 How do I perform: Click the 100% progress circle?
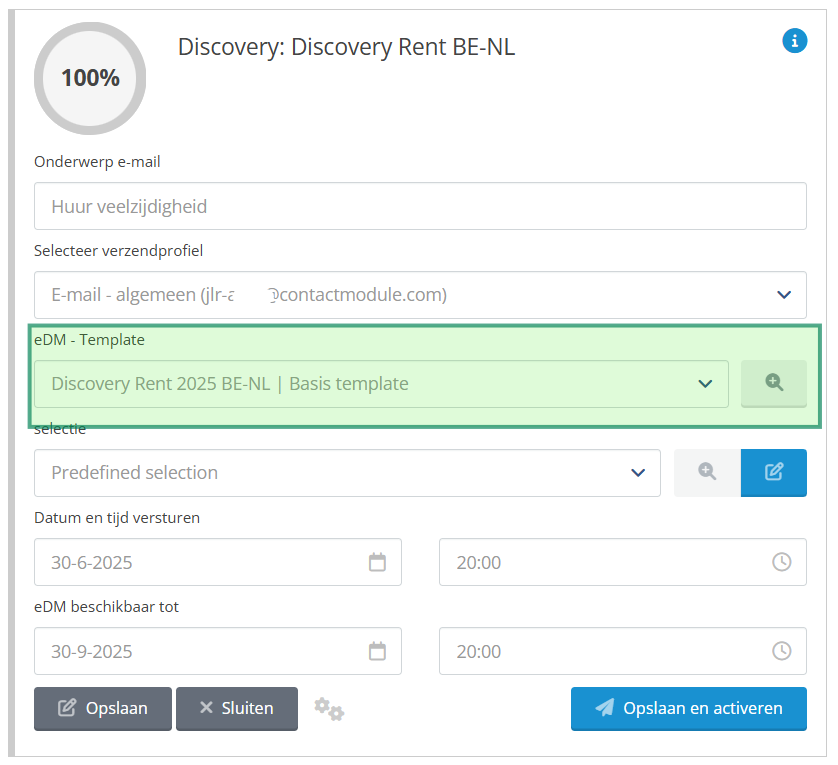coord(90,78)
